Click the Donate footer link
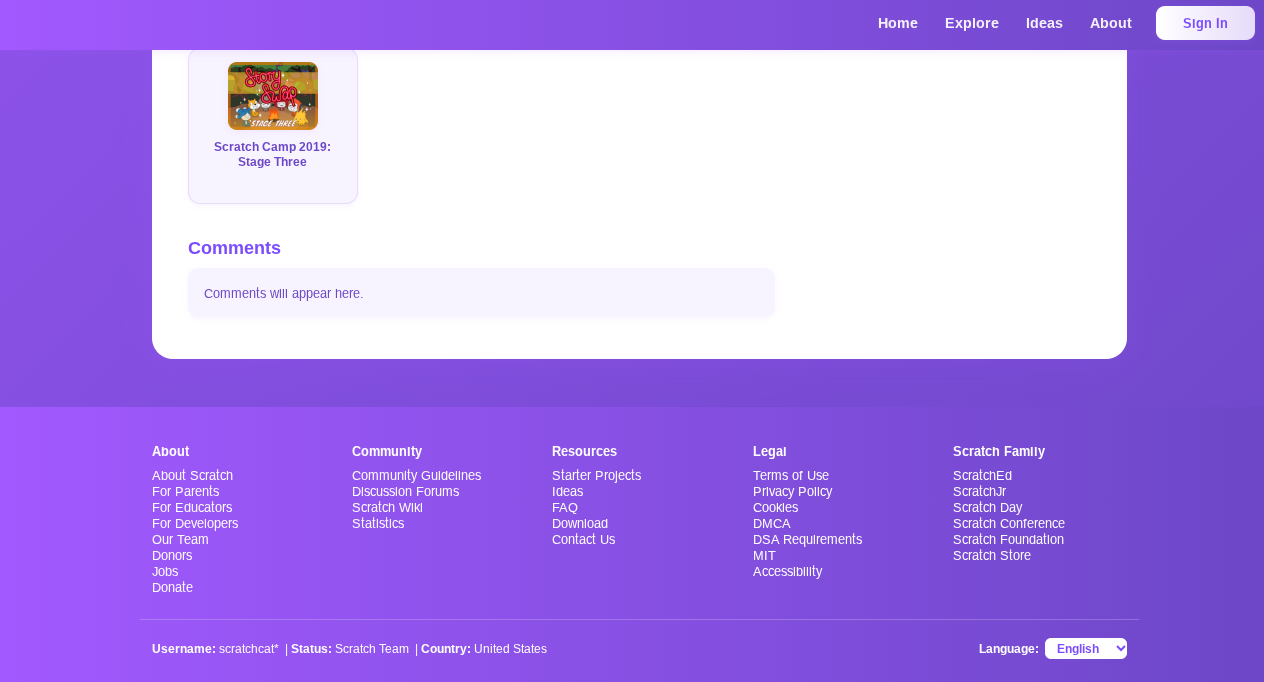This screenshot has width=1264, height=682. pyautogui.click(x=172, y=588)
